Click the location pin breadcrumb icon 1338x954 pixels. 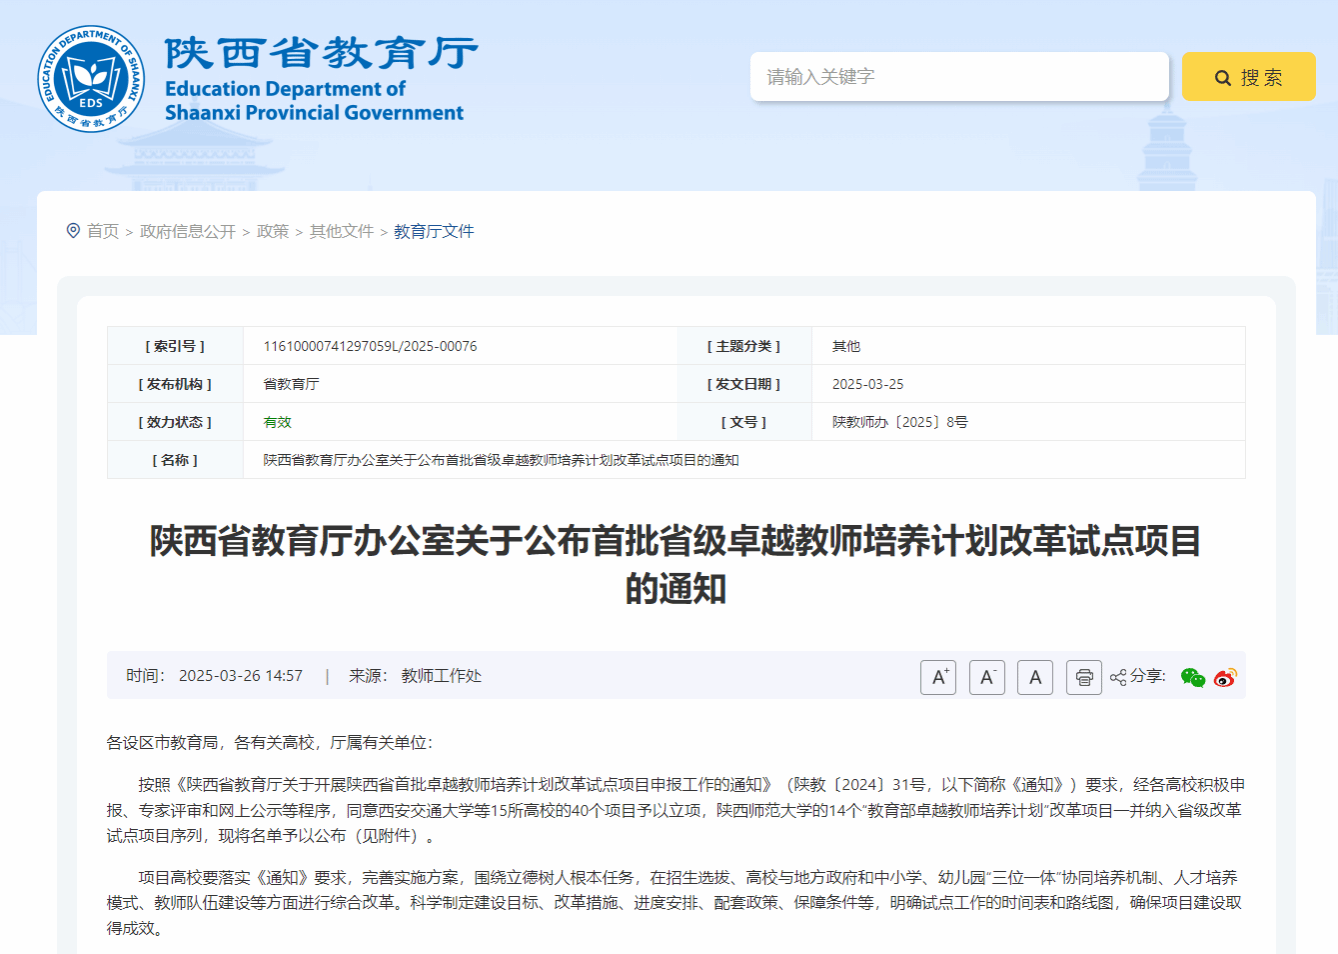(x=73, y=231)
